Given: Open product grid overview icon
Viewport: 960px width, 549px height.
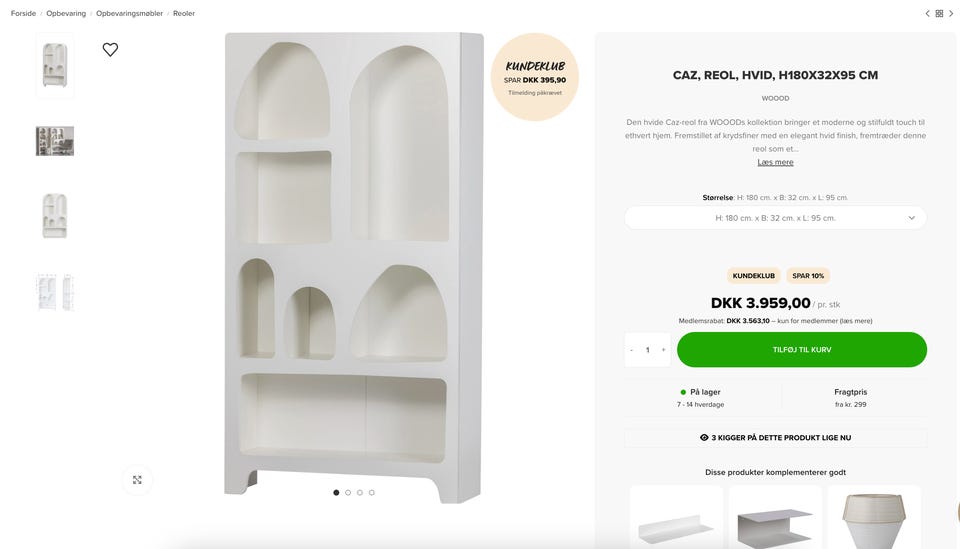Looking at the screenshot, I should [x=939, y=13].
